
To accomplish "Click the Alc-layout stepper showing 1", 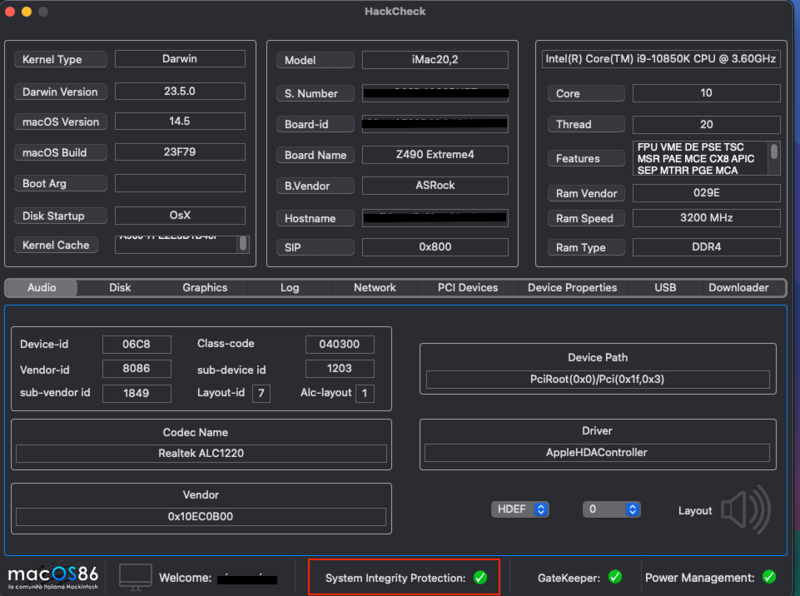I will tap(364, 393).
